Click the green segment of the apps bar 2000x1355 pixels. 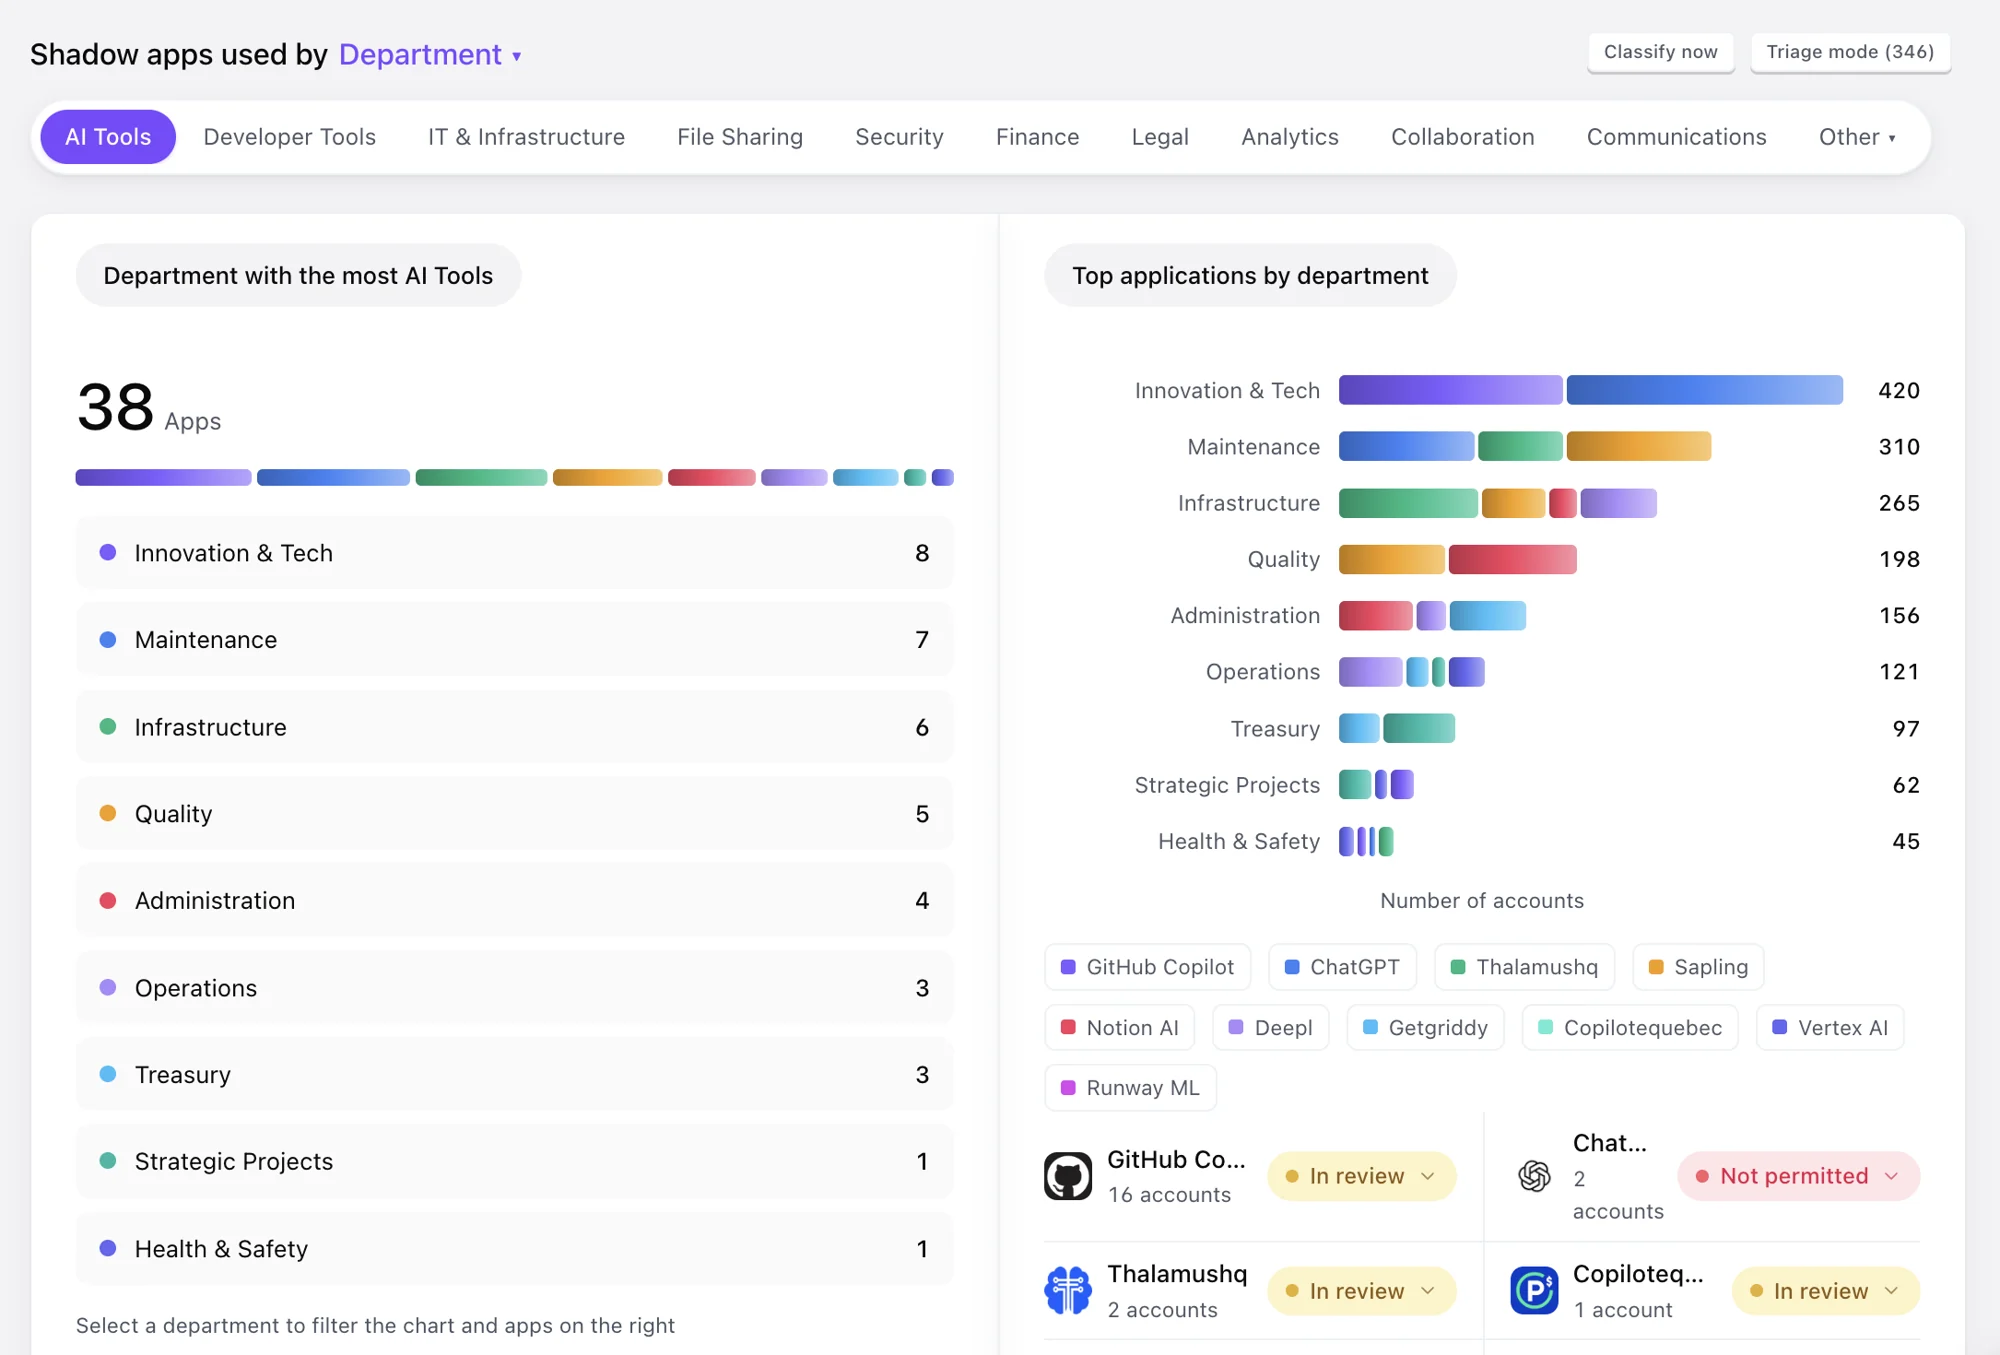[x=481, y=478]
